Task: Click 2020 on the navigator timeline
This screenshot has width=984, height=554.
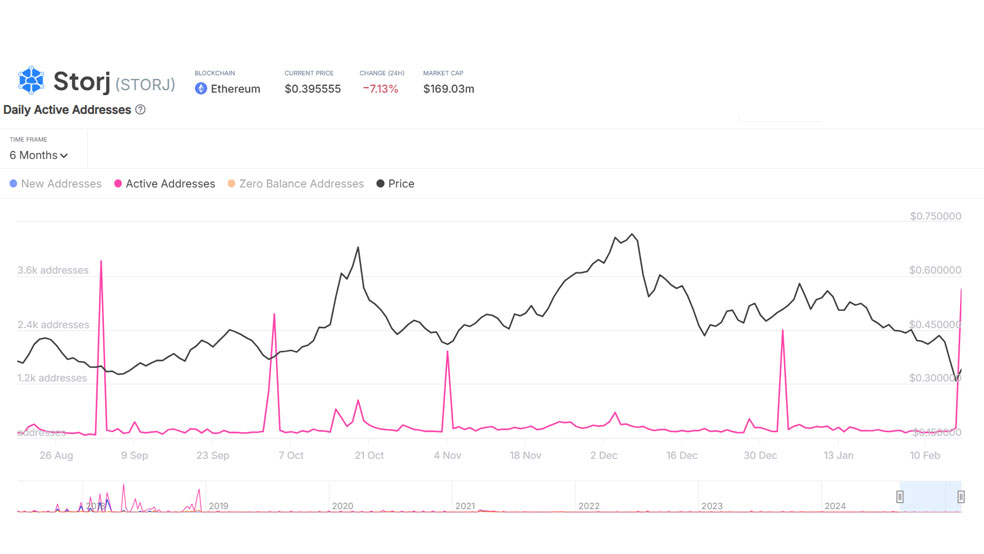Action: (x=343, y=506)
